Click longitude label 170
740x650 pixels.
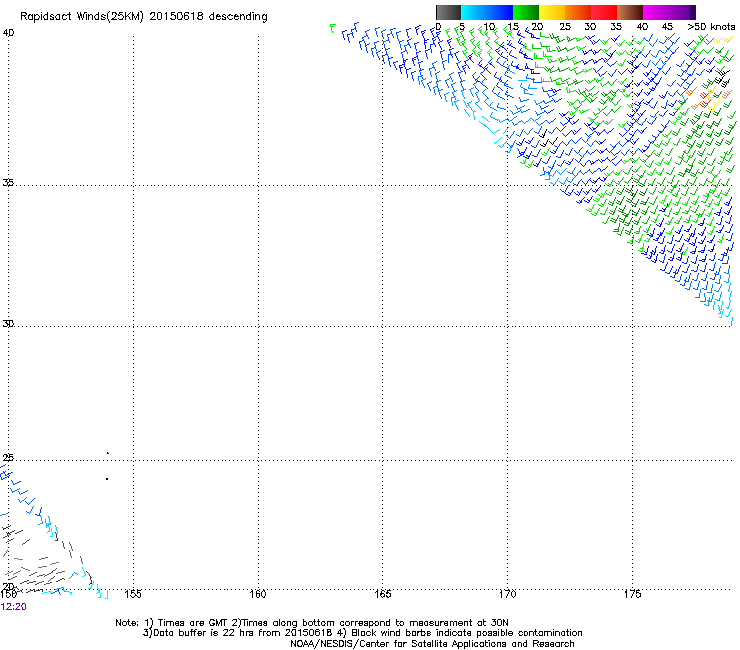(507, 594)
